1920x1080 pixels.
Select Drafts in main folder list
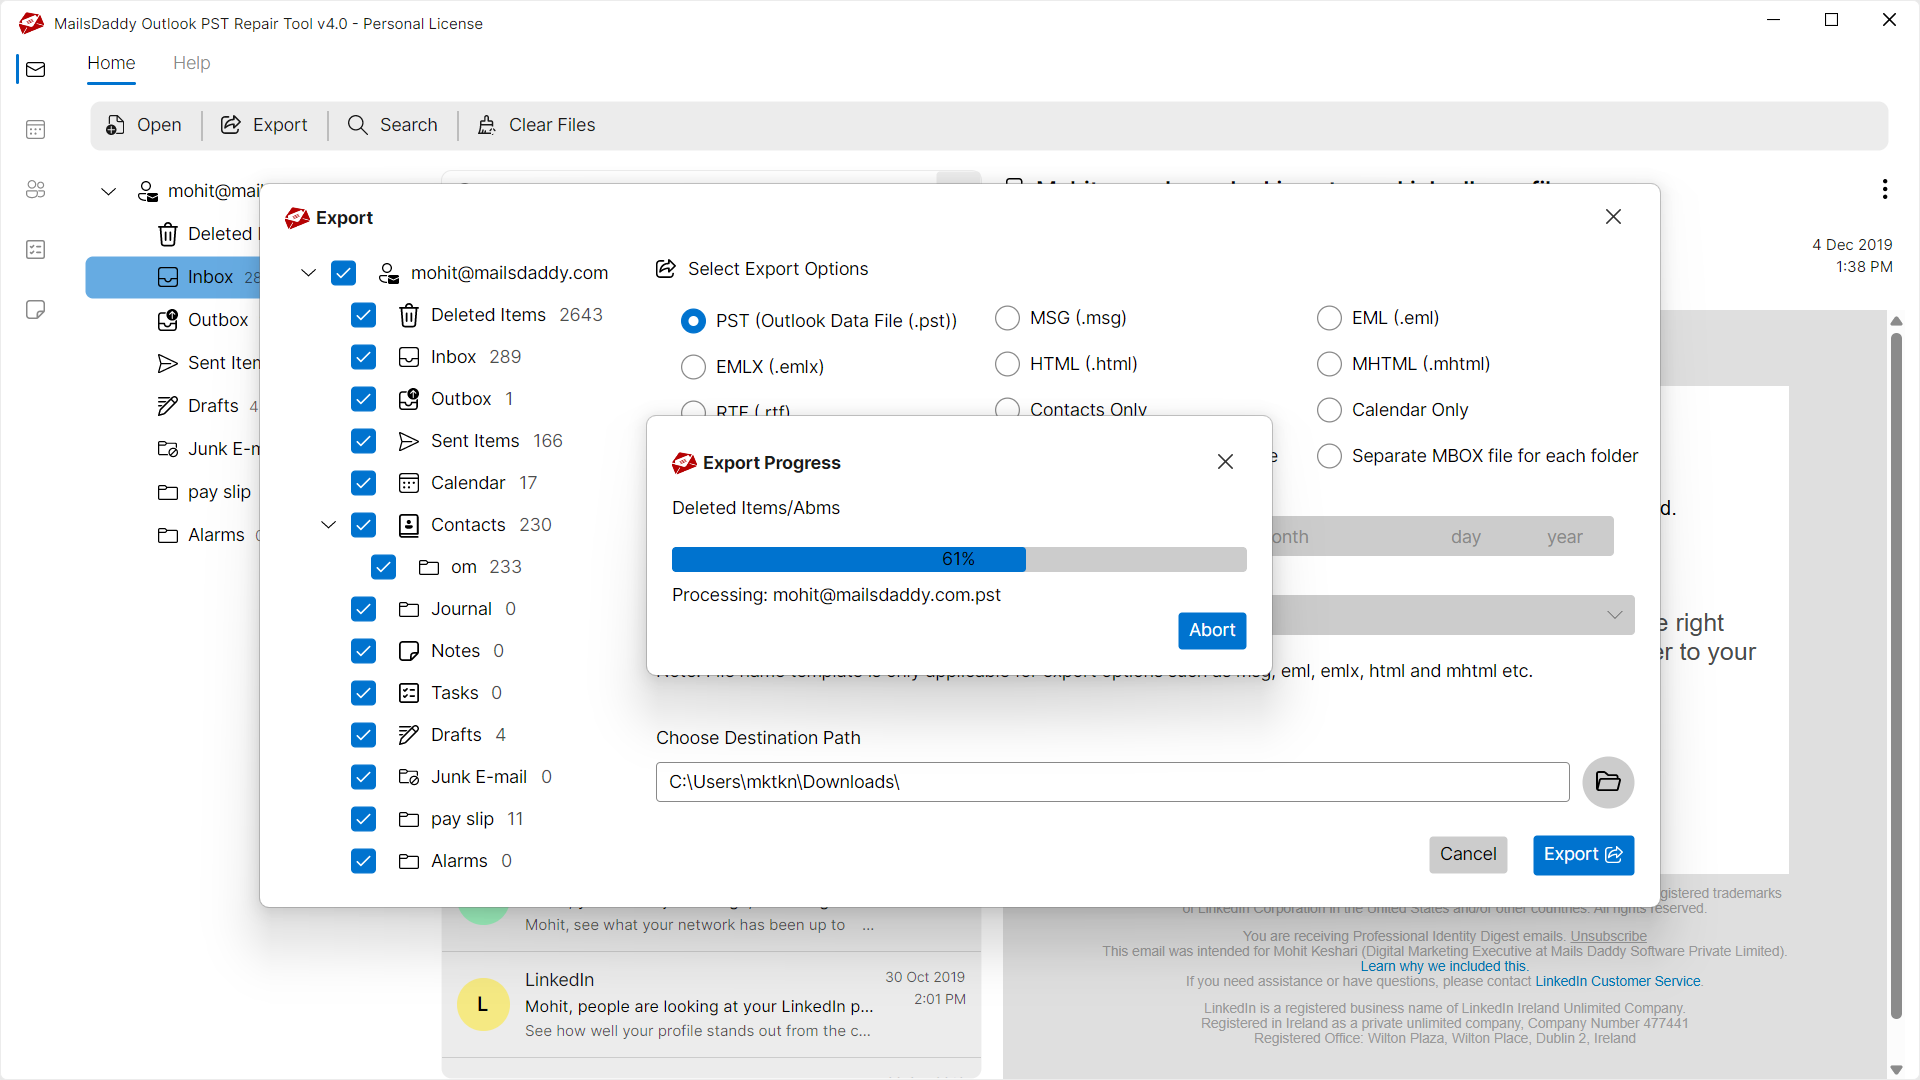(212, 406)
